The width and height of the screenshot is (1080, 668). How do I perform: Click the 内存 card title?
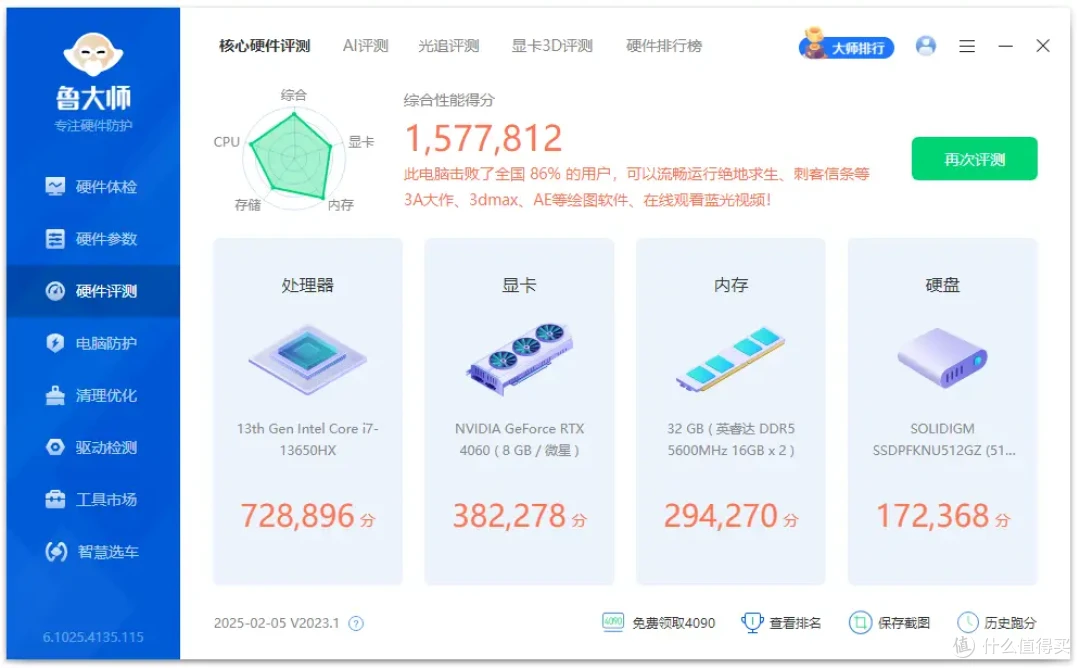point(731,285)
